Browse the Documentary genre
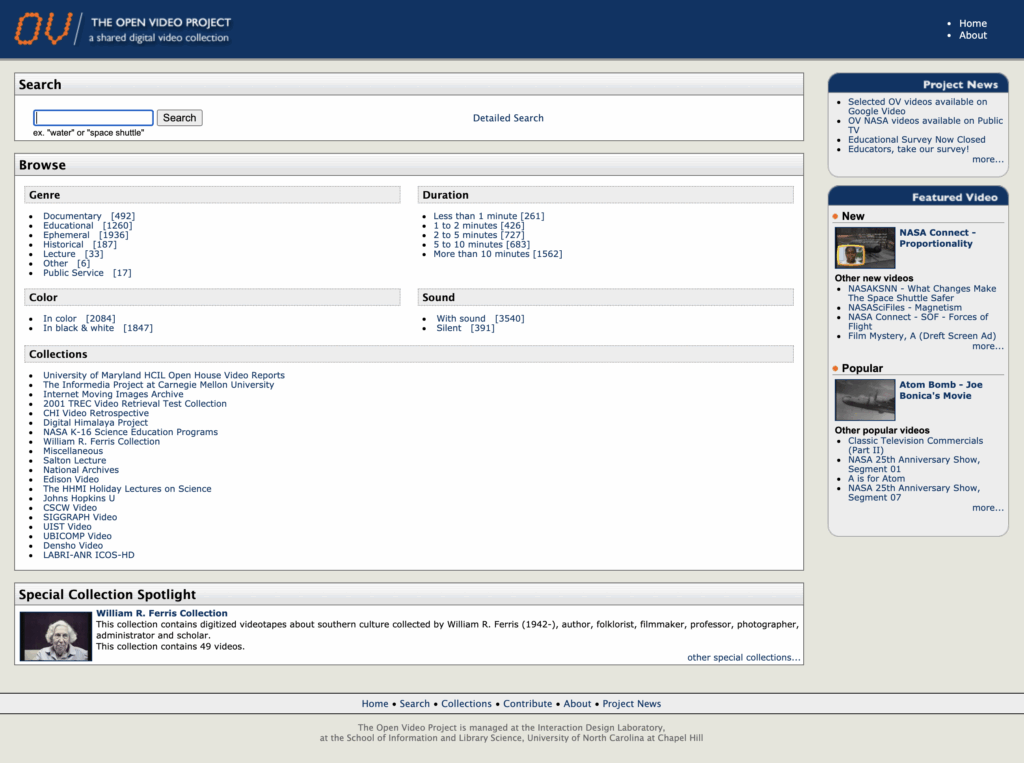This screenshot has height=763, width=1024. tap(72, 216)
